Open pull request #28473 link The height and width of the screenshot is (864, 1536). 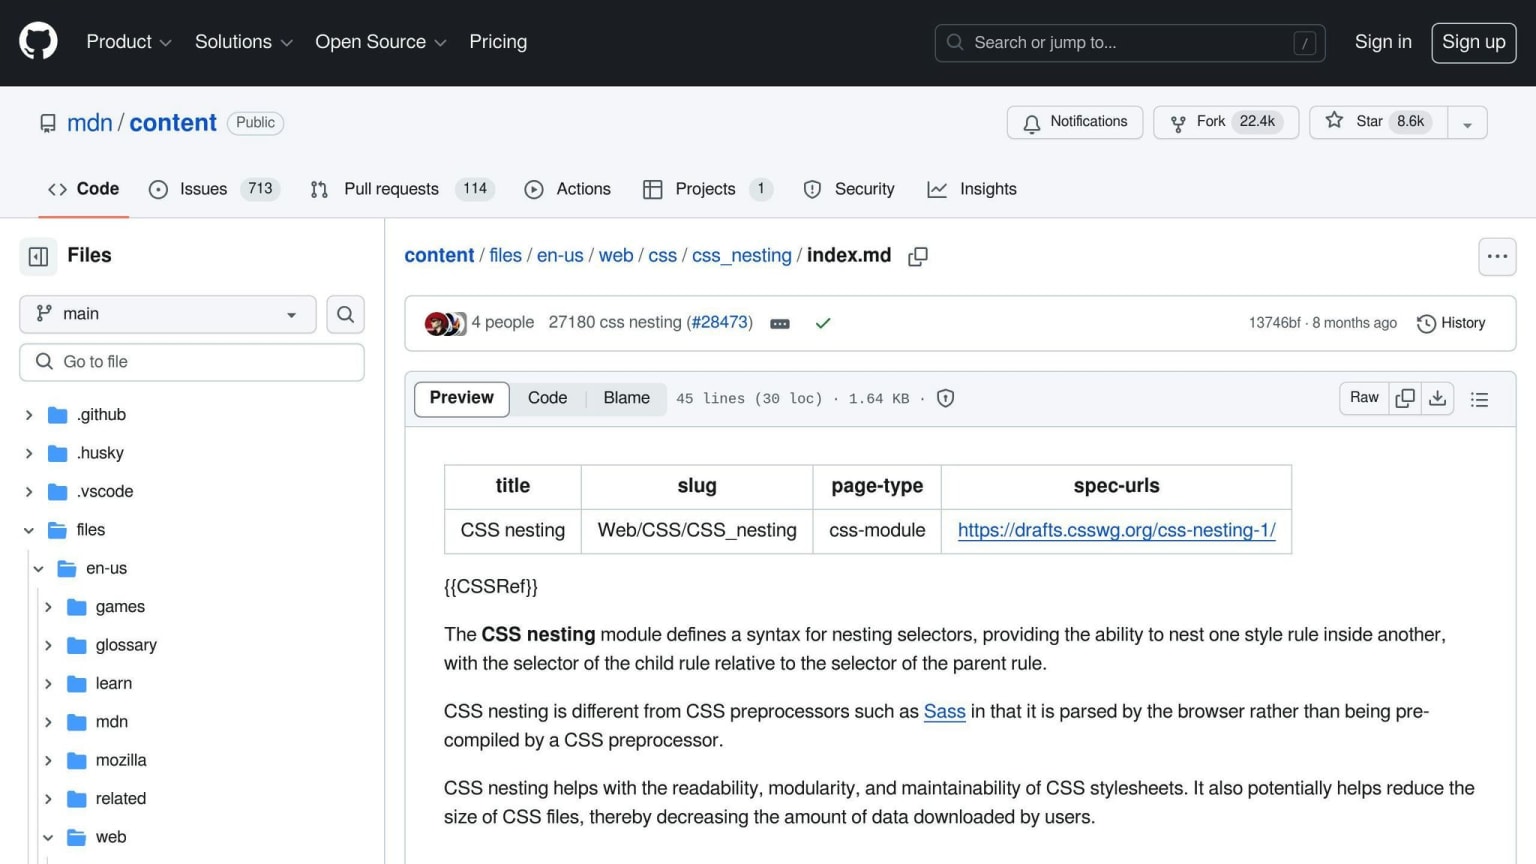pyautogui.click(x=719, y=323)
